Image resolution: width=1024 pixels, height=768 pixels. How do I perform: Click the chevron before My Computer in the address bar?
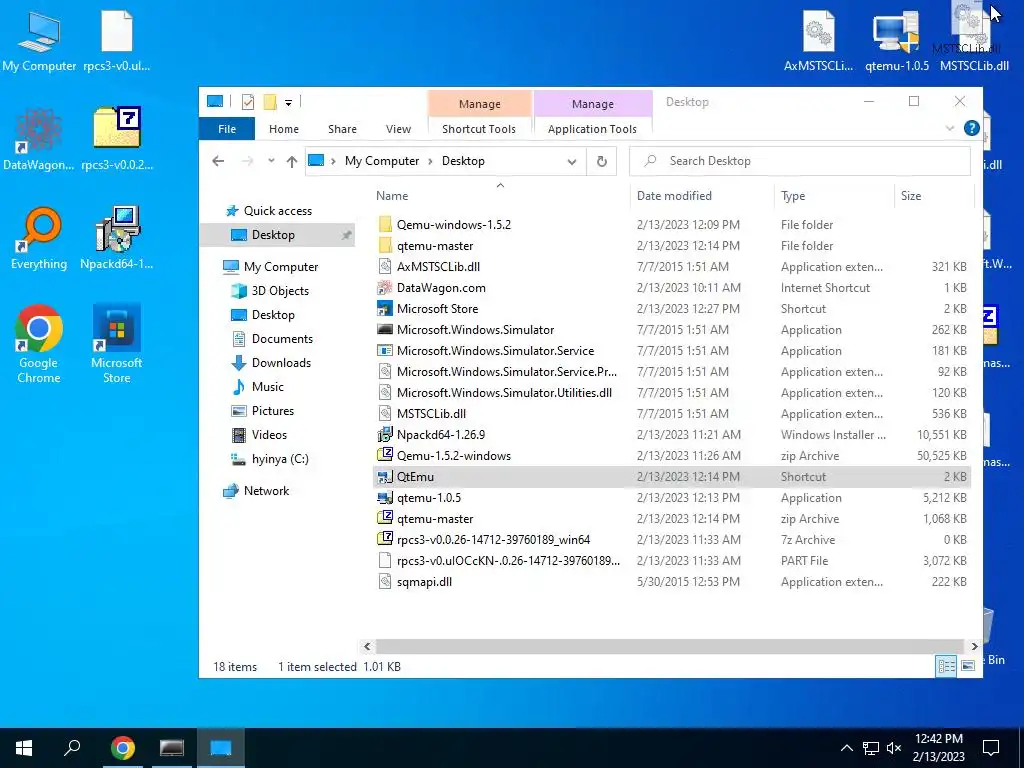334,161
